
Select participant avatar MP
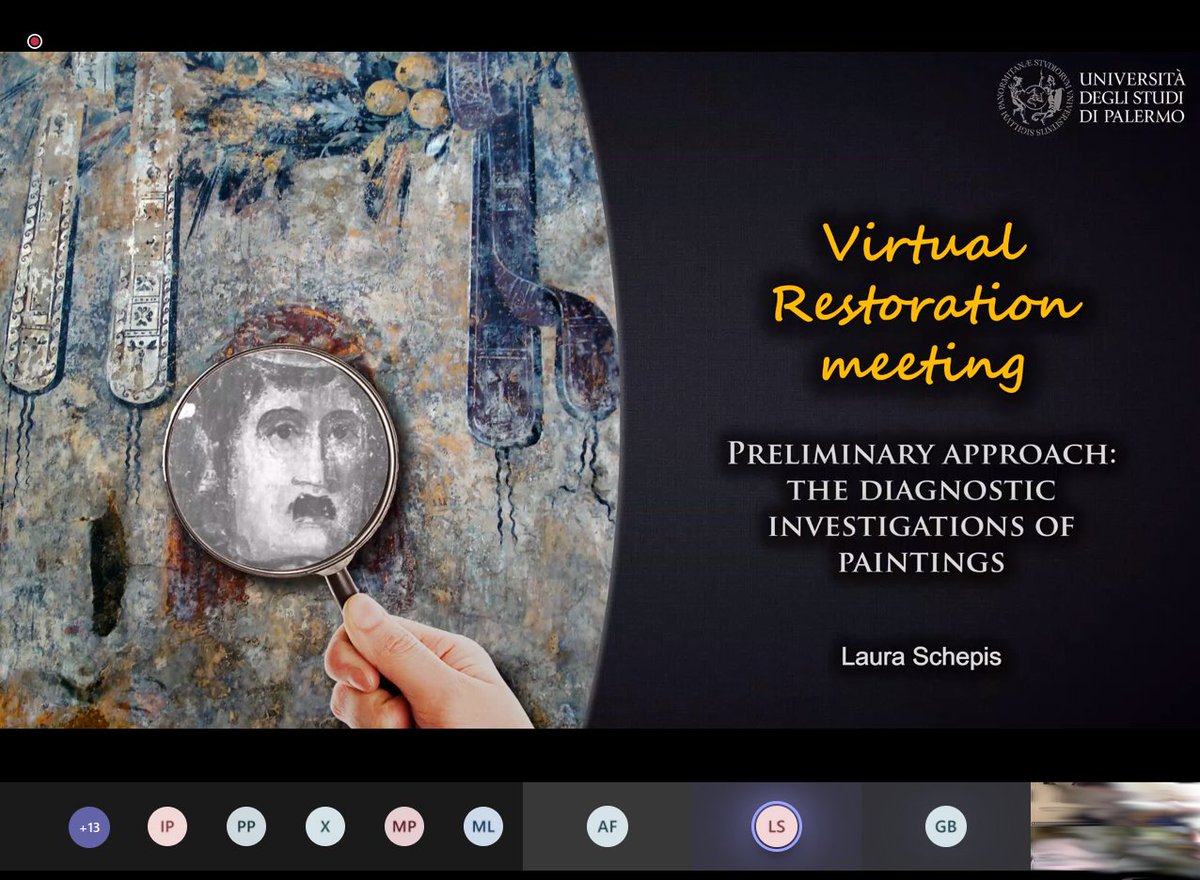[404, 827]
